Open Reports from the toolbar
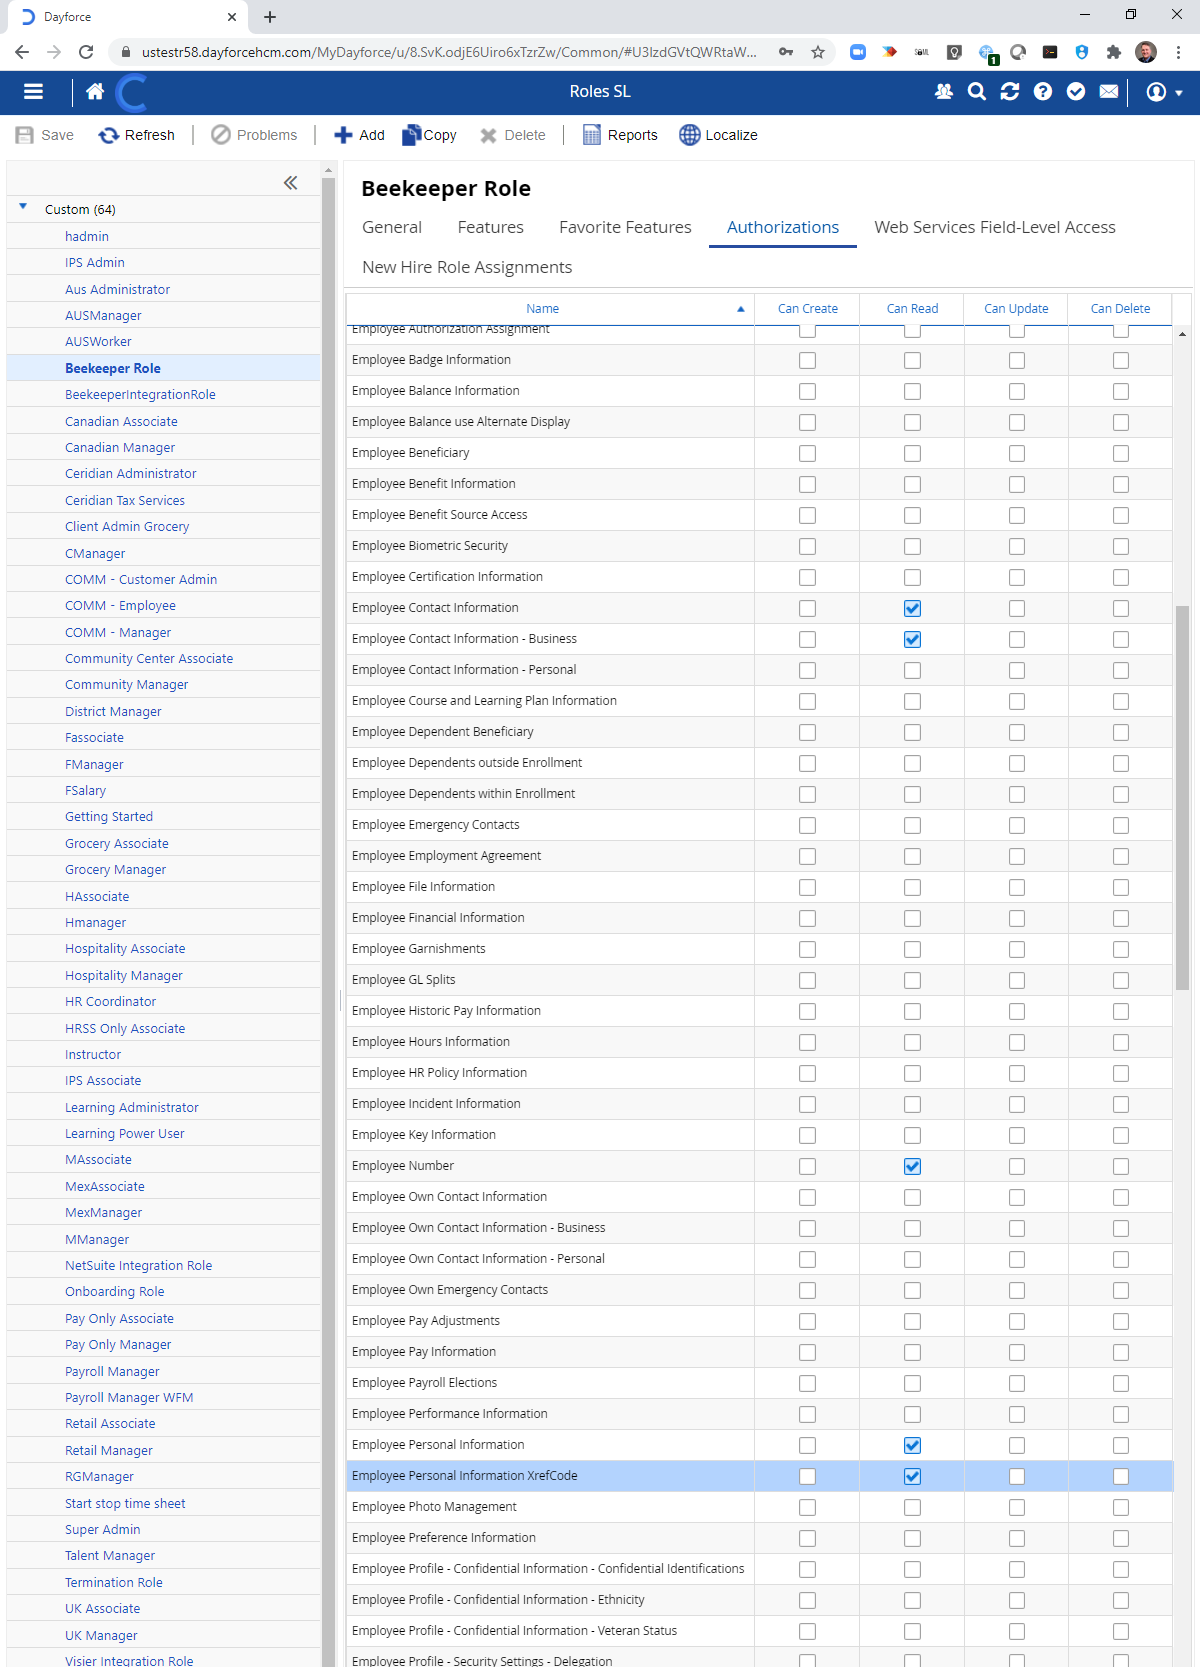 point(620,135)
